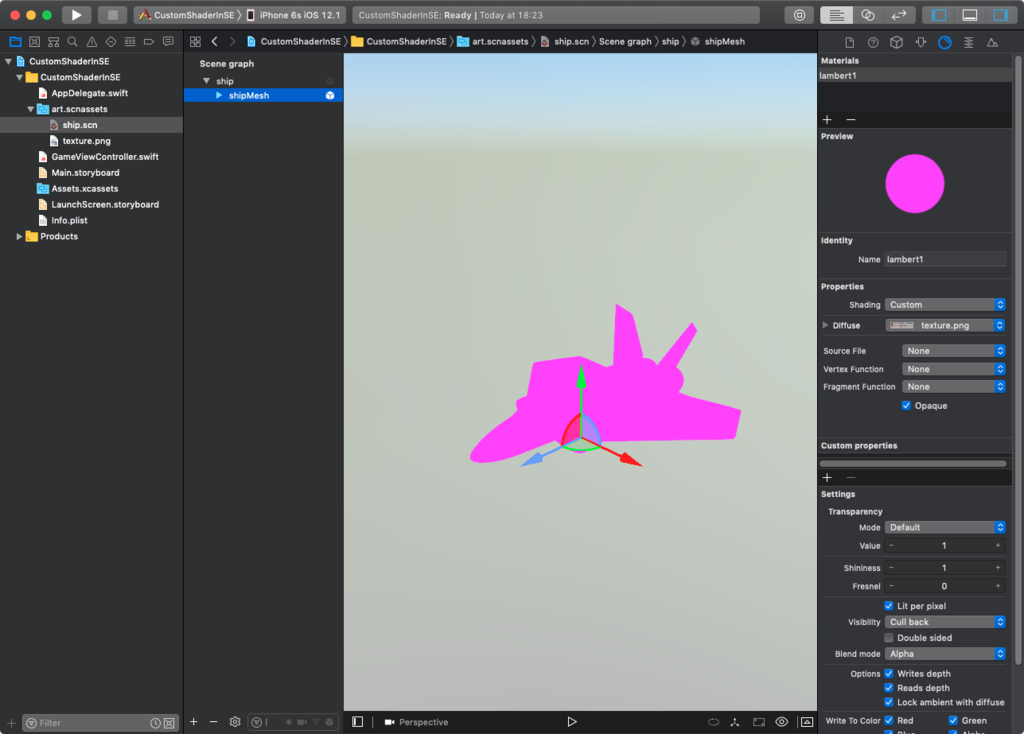
Task: Show the Node inspector
Action: 897,42
